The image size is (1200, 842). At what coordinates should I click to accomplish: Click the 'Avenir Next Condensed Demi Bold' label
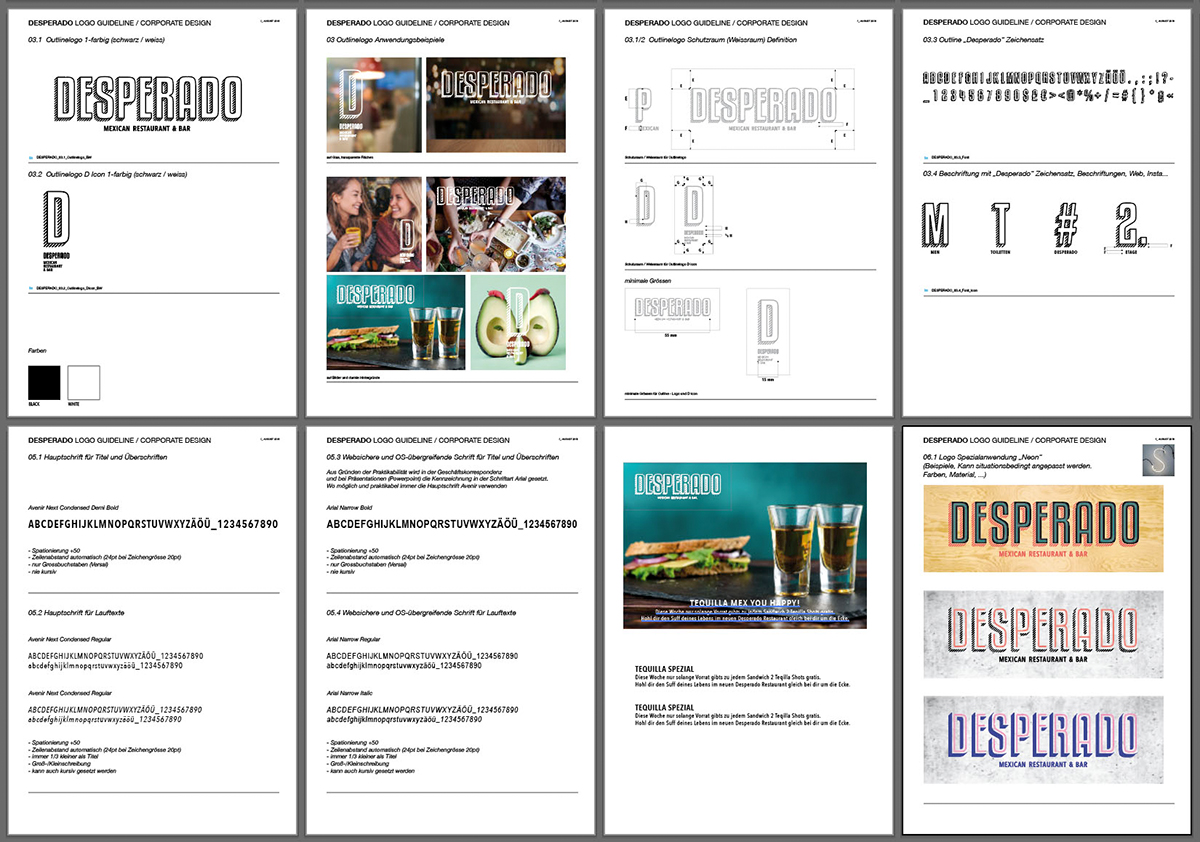click(x=73, y=508)
